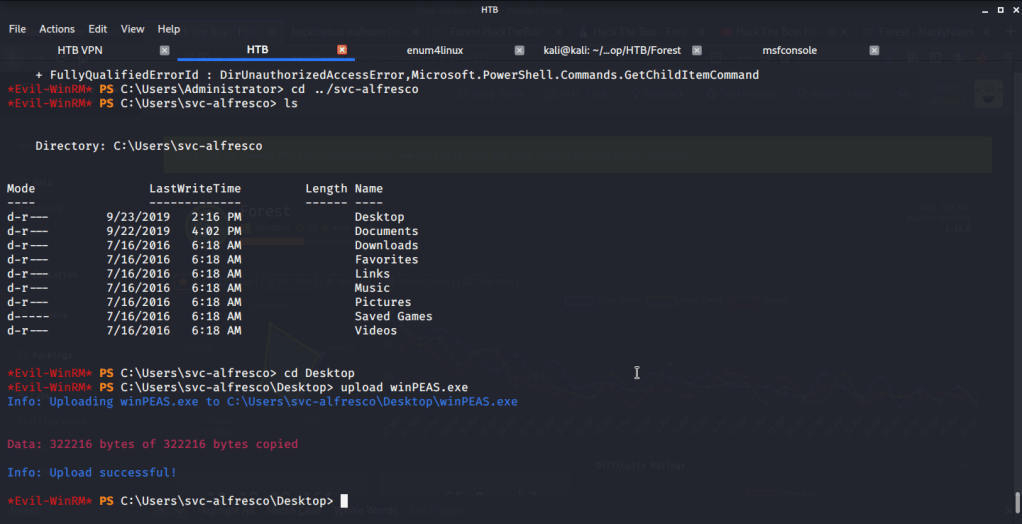The image size is (1022, 524).
Task: Switch to the msfconsole tab
Action: tap(790, 50)
